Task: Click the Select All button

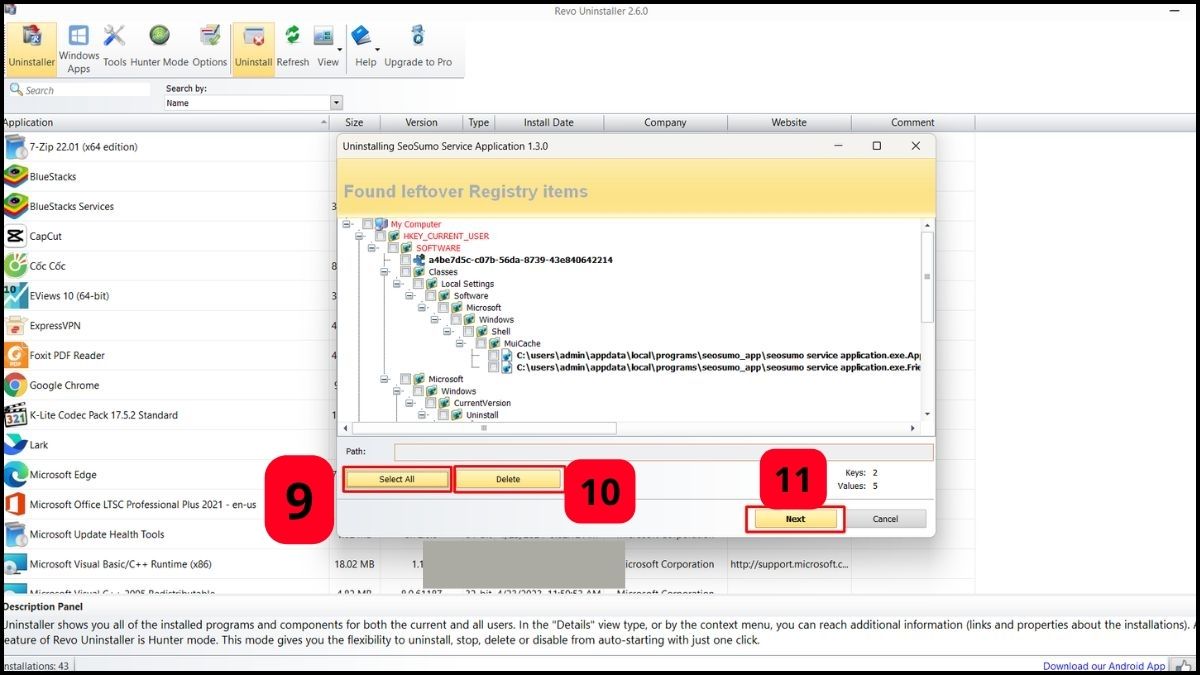Action: (x=396, y=479)
